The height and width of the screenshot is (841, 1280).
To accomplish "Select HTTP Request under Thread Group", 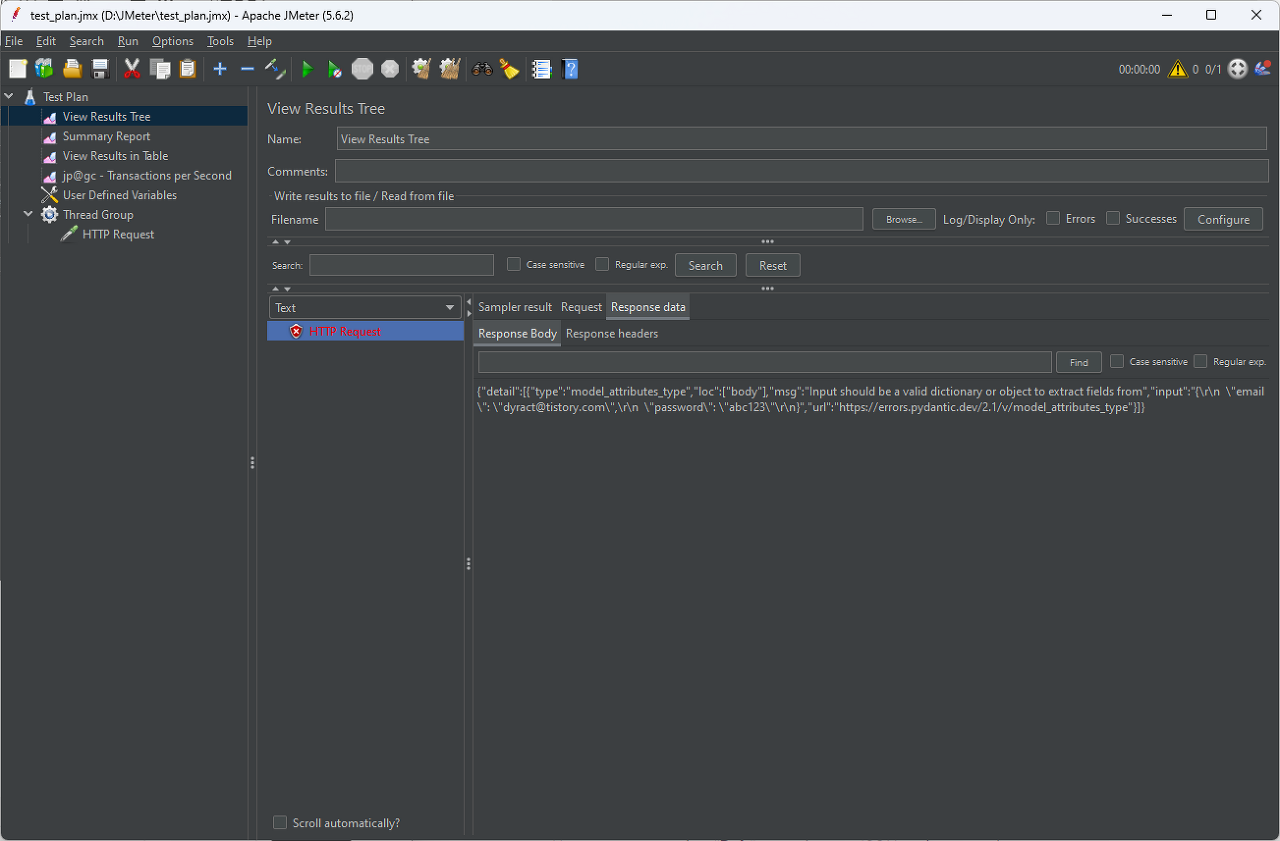I will 118,234.
